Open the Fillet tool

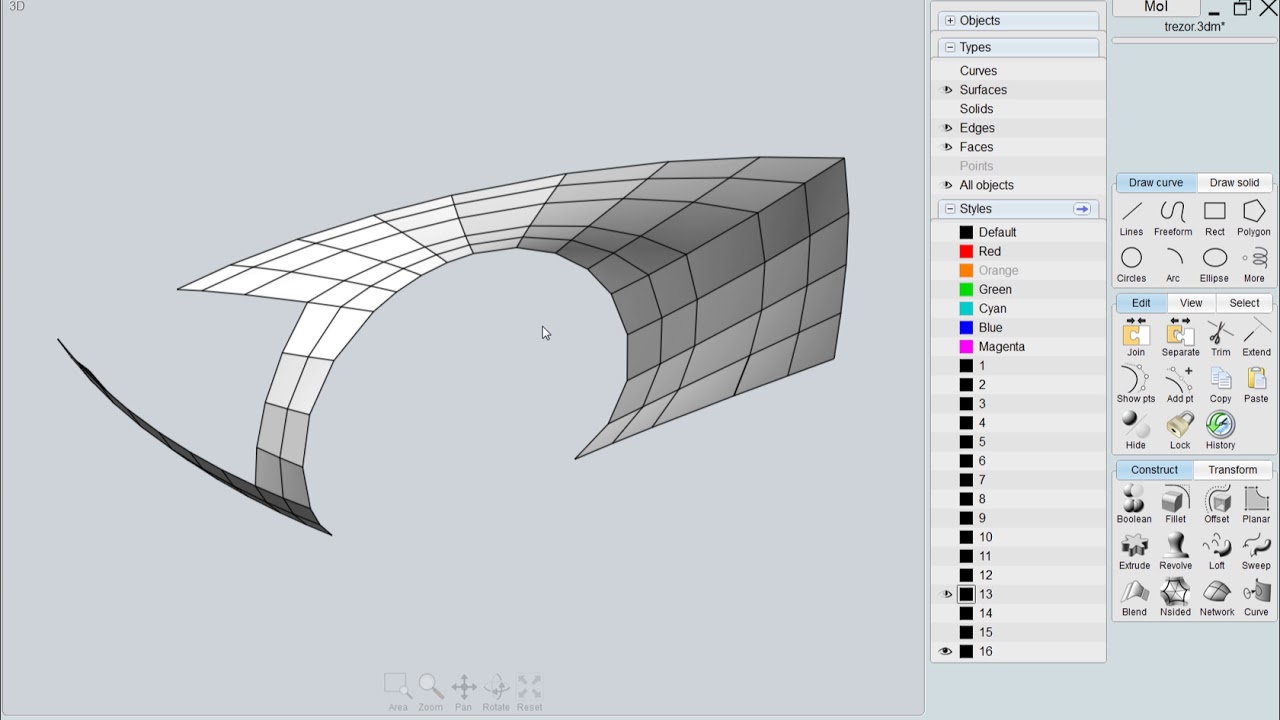(x=1175, y=504)
